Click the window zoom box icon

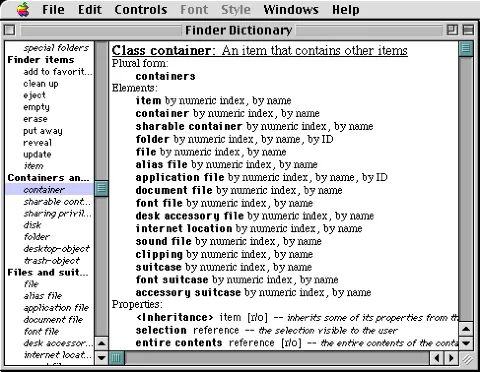452,30
